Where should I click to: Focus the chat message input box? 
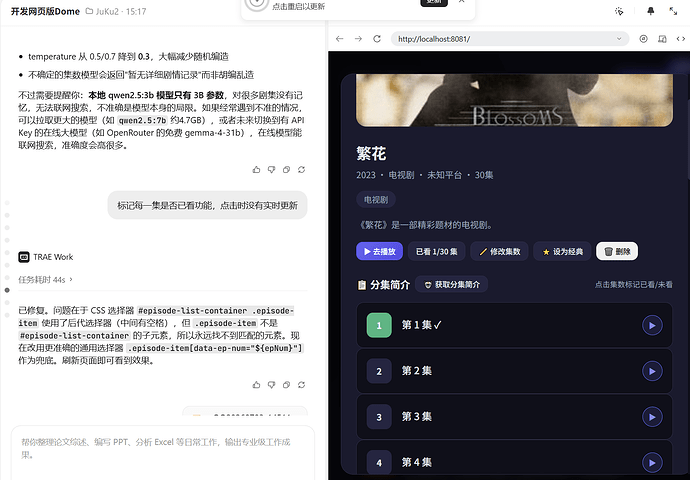click(x=163, y=452)
